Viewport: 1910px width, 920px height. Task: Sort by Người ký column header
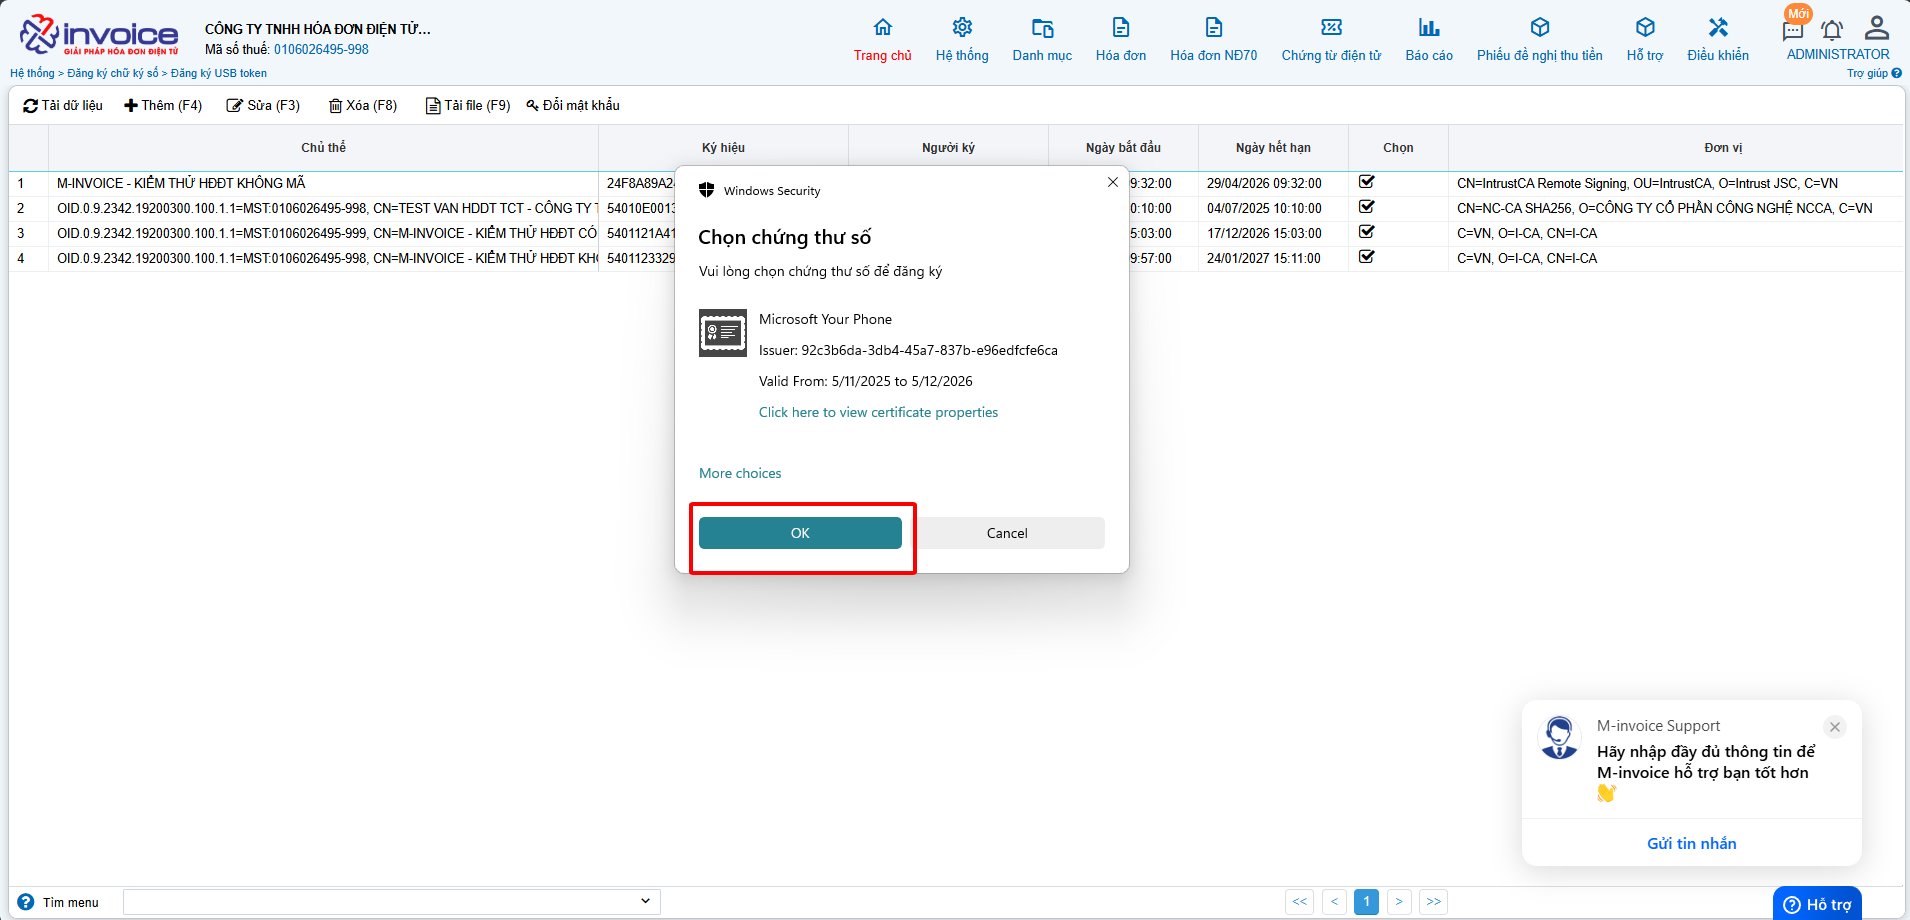coord(948,147)
